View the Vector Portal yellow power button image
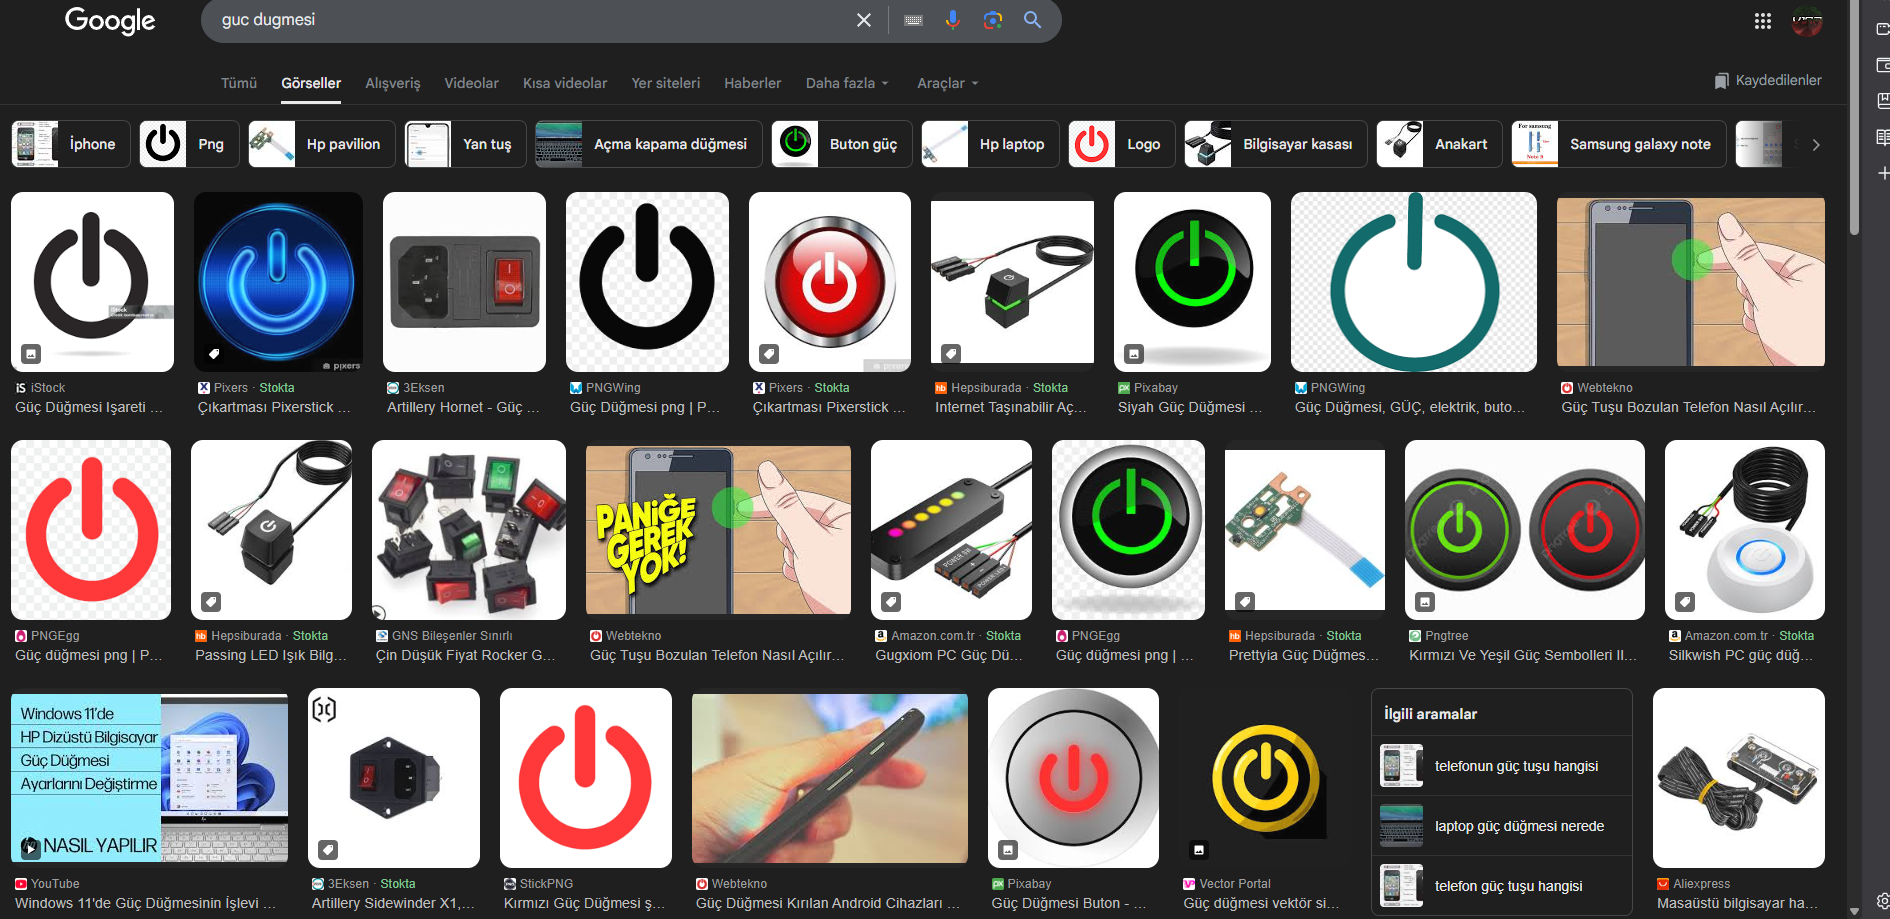Viewport: 1890px width, 919px height. [x=1266, y=778]
